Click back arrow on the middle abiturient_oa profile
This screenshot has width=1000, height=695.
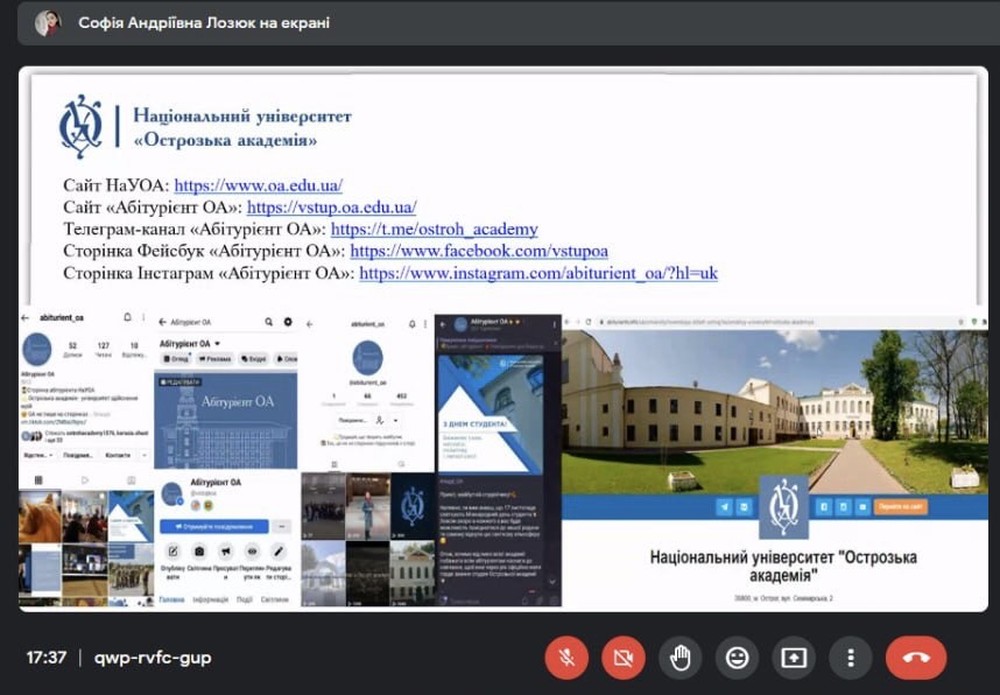coord(310,325)
